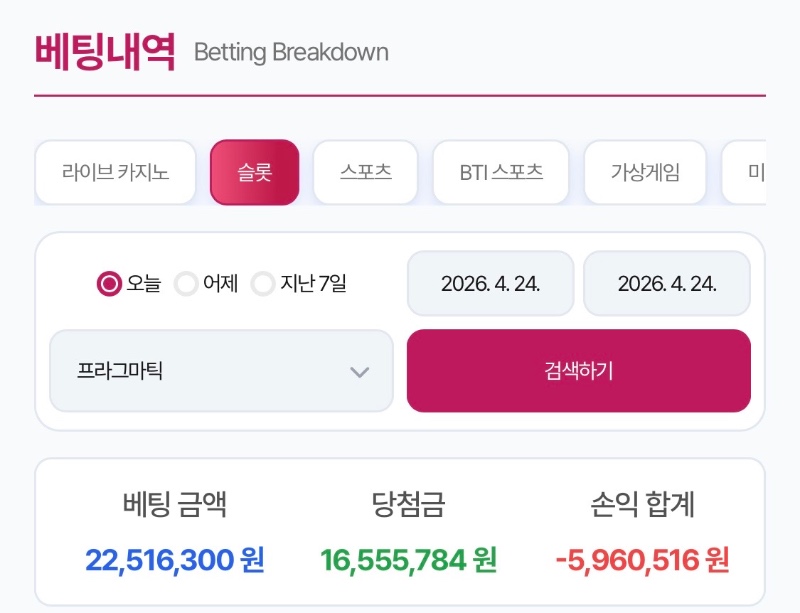Choose the 지난 7일 date range option

point(264,284)
